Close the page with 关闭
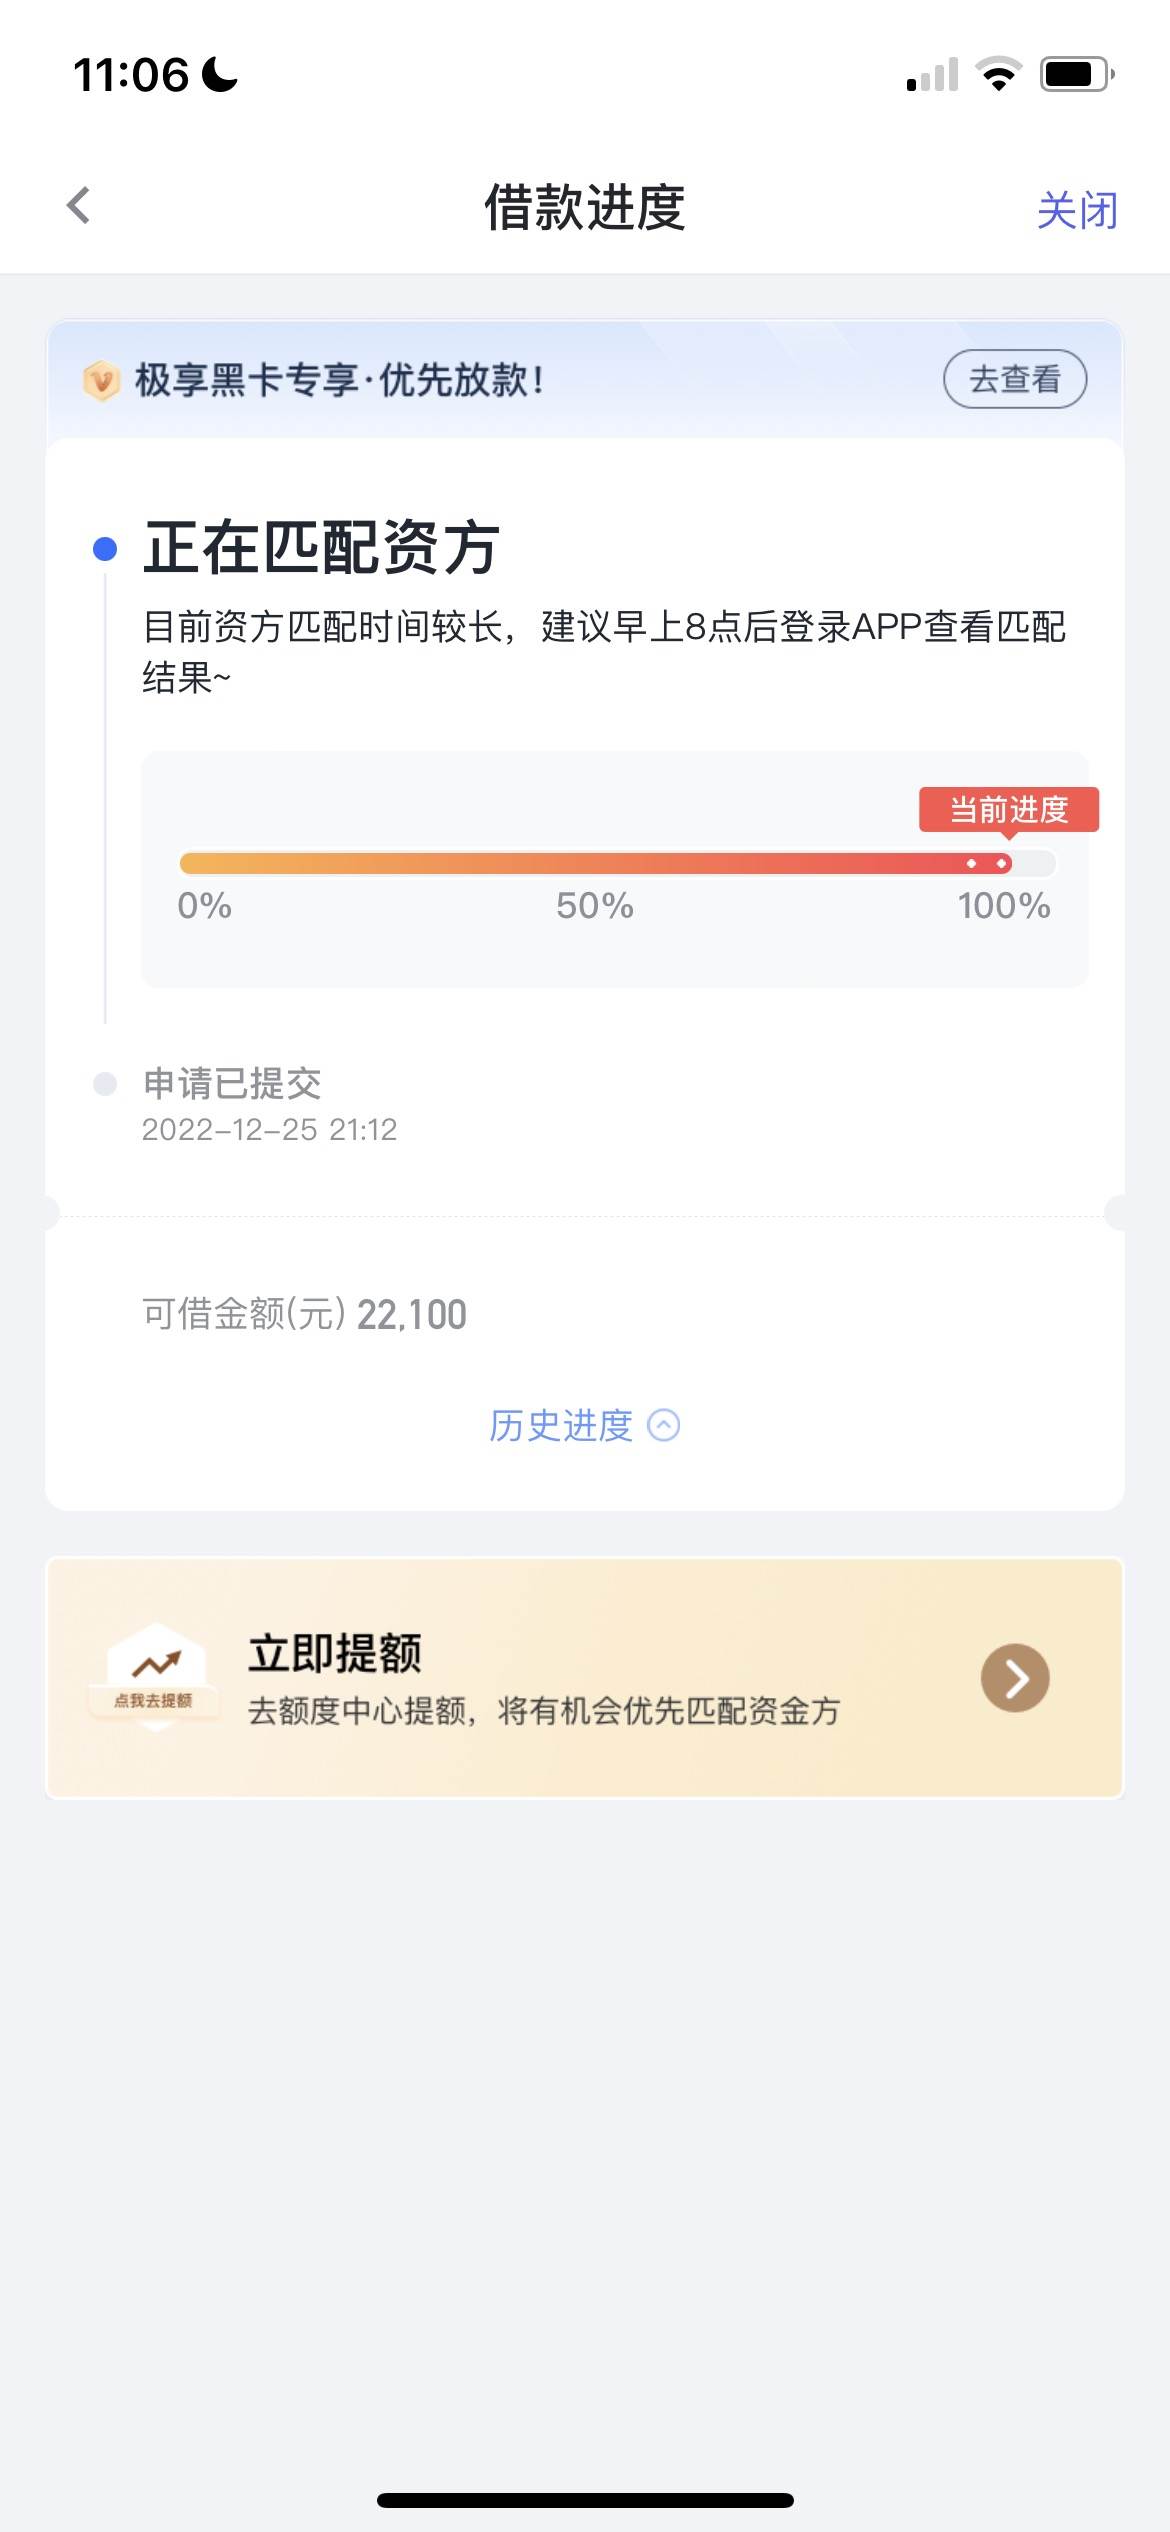Screen dimensions: 1170x2532 pos(1077,209)
